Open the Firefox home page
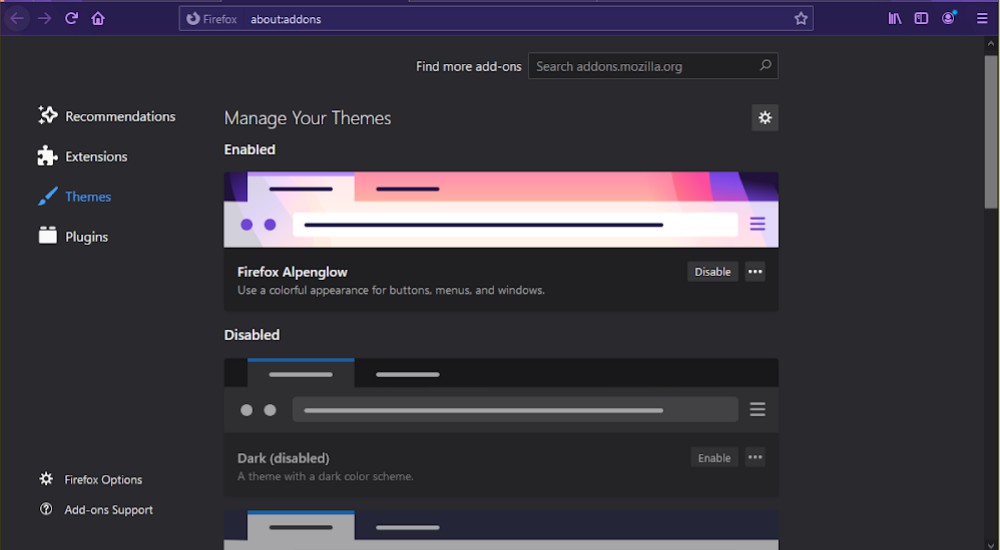Screen dimensions: 1000x550 coord(98,19)
